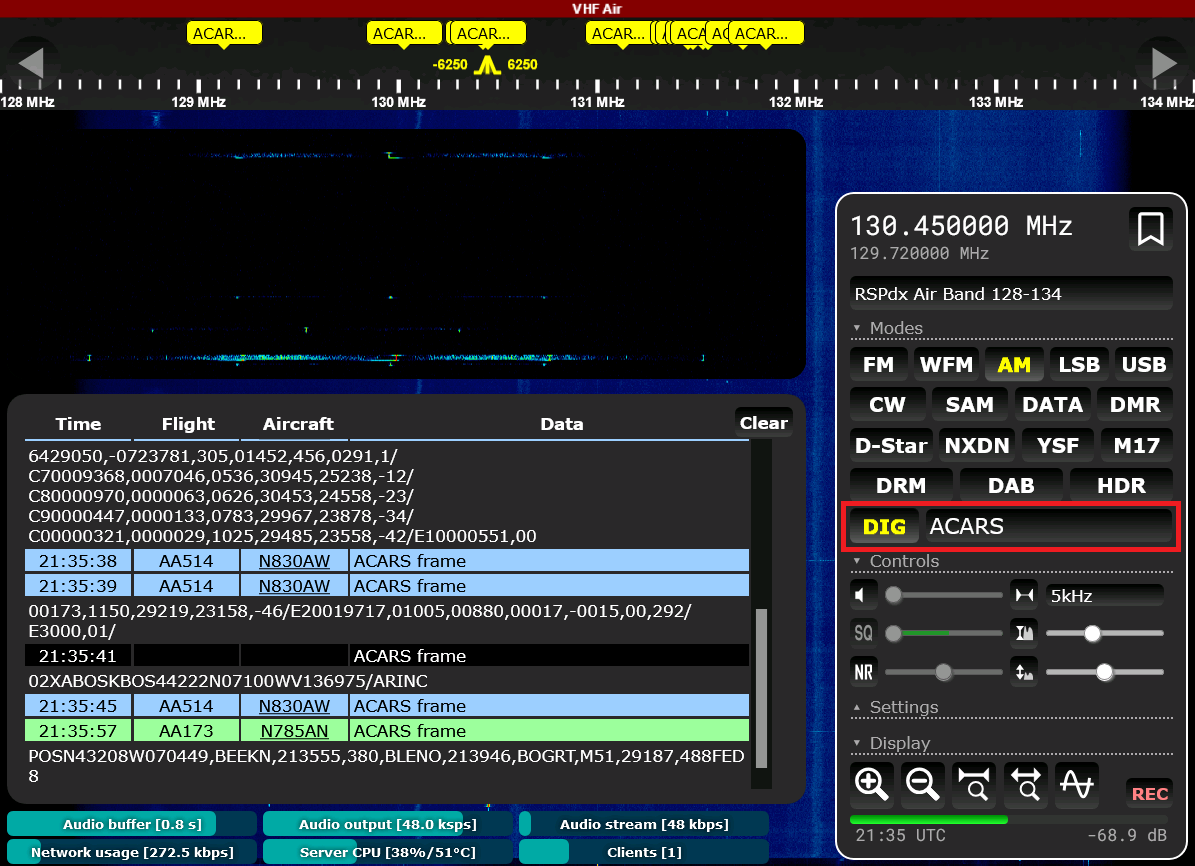
Task: Open the ACARS digital mode dropdown
Action: click(1048, 527)
